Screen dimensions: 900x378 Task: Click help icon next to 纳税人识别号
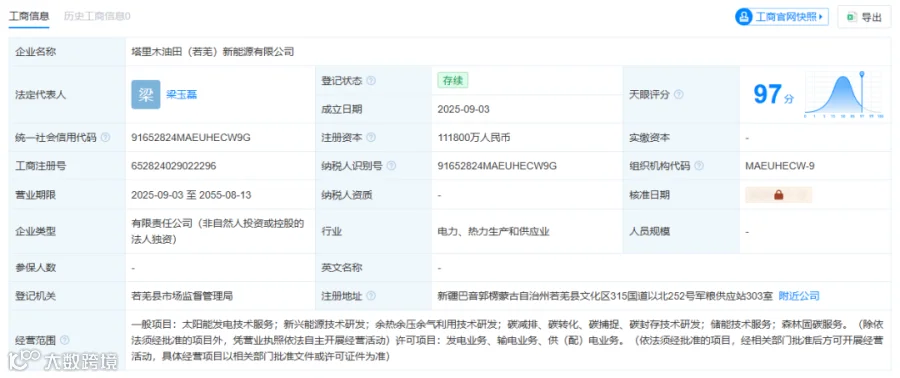point(391,166)
